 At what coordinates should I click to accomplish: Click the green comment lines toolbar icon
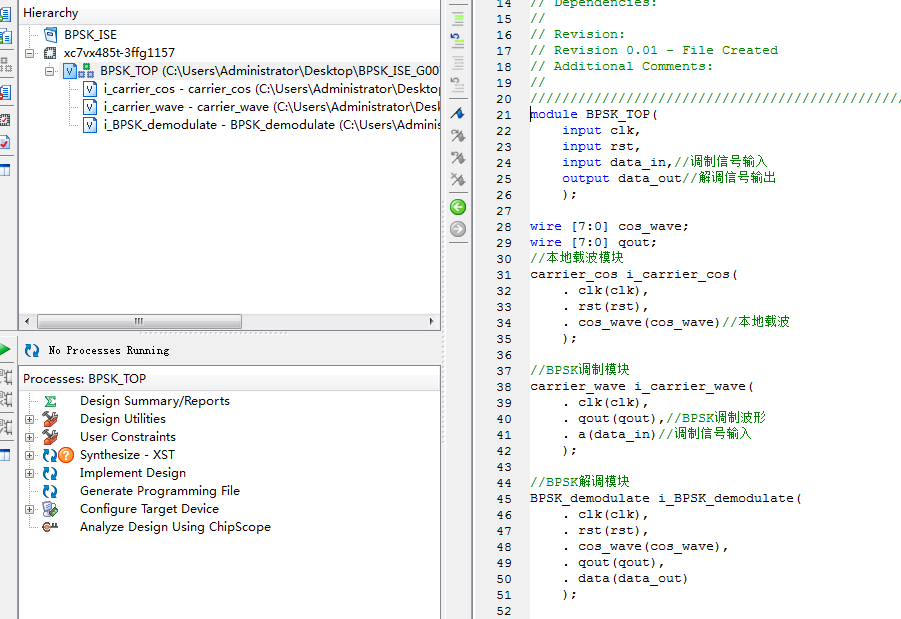click(458, 18)
